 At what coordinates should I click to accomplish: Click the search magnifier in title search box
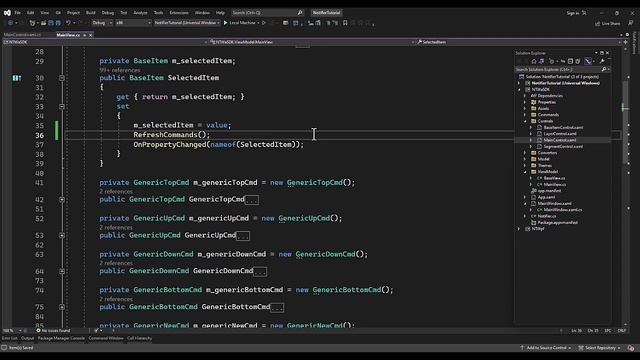click(x=300, y=13)
